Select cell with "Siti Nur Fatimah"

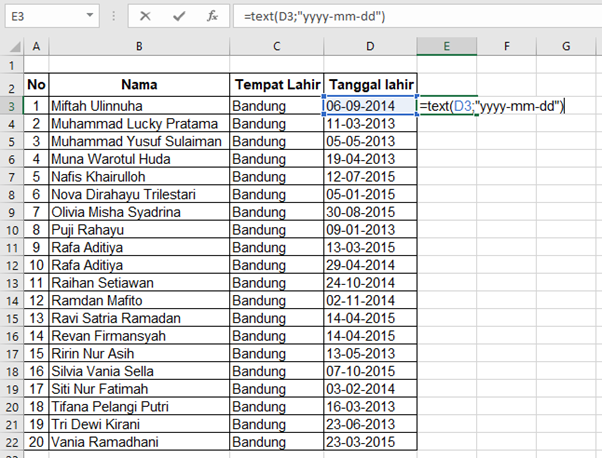[139, 389]
